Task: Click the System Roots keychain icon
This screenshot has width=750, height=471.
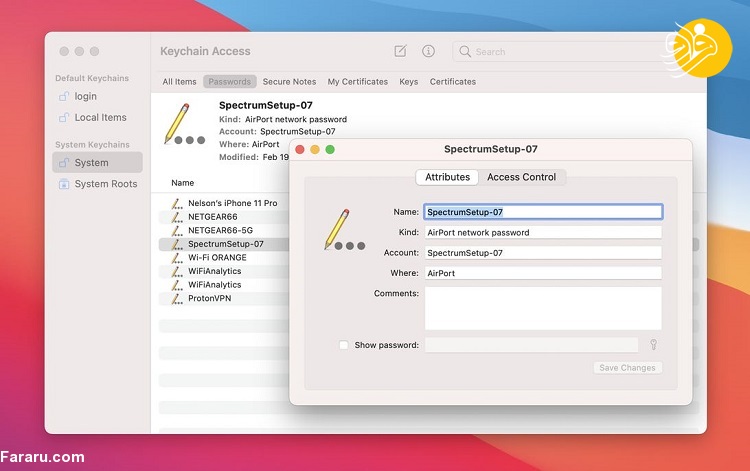Action: 64,184
